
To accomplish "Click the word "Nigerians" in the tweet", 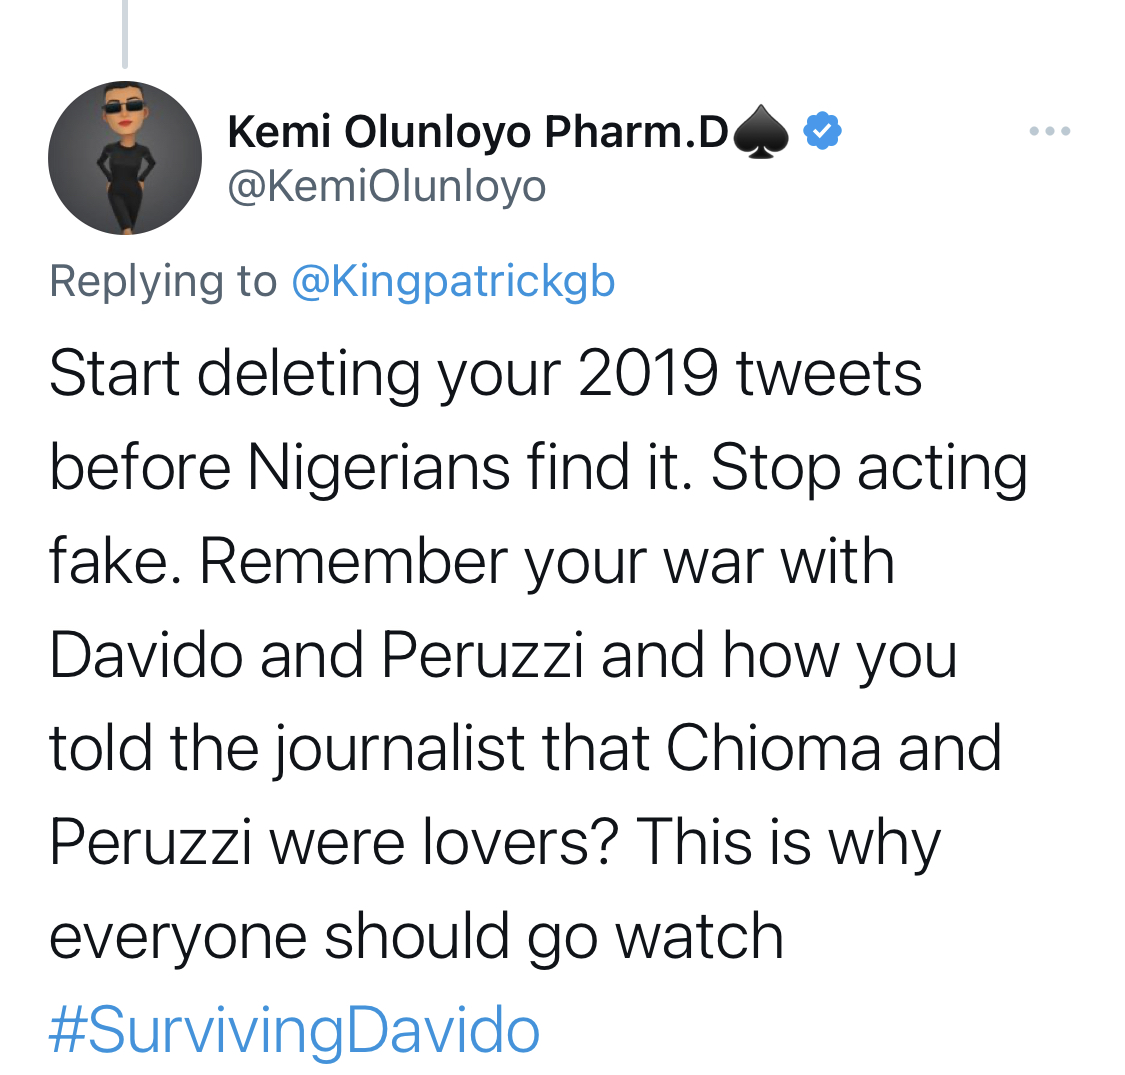I will [x=379, y=469].
